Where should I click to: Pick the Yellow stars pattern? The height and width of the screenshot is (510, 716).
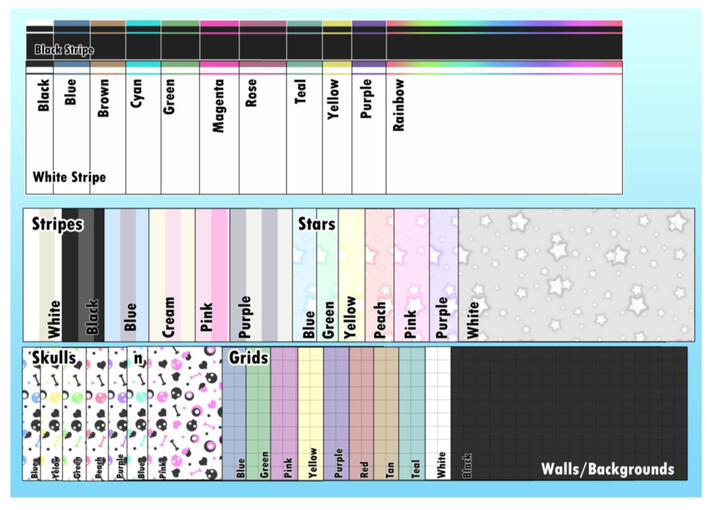point(352,274)
